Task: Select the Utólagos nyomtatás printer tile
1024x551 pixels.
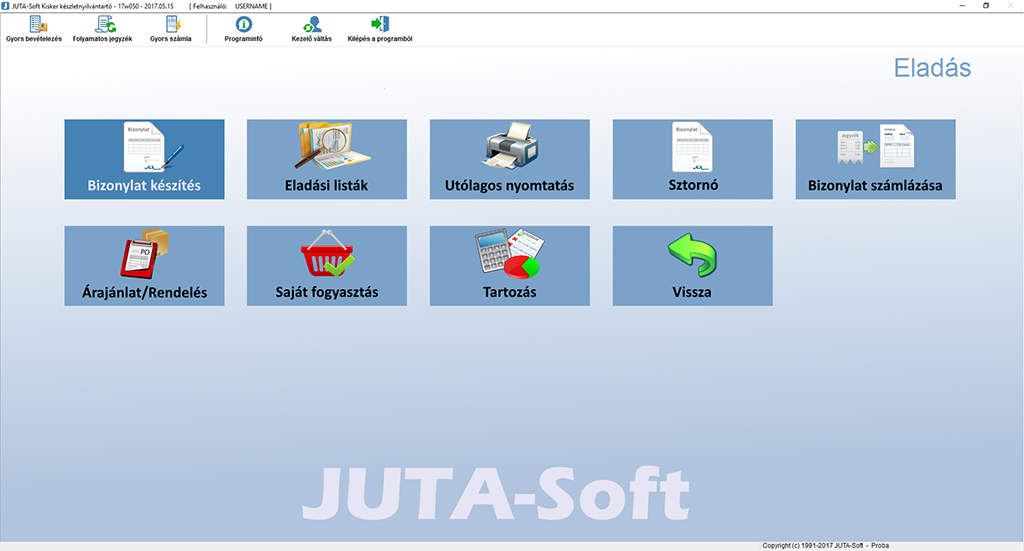Action: [x=509, y=159]
